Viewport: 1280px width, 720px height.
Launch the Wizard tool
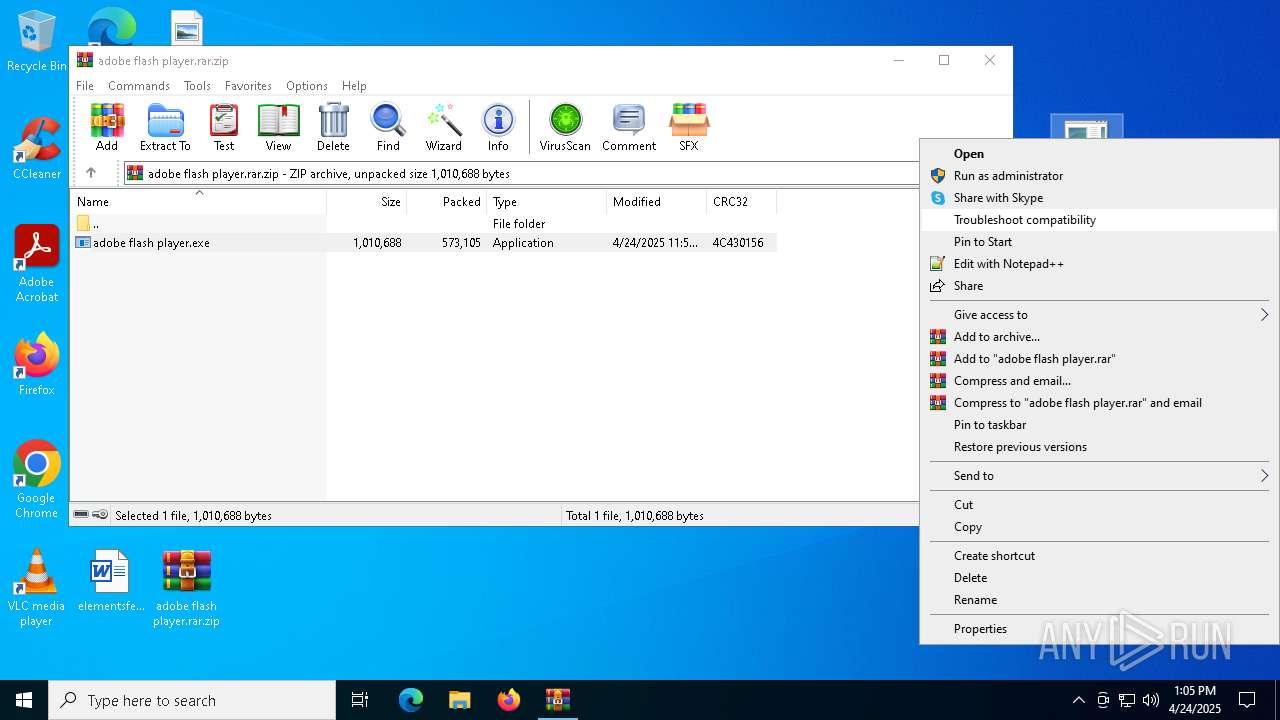pyautogui.click(x=444, y=128)
